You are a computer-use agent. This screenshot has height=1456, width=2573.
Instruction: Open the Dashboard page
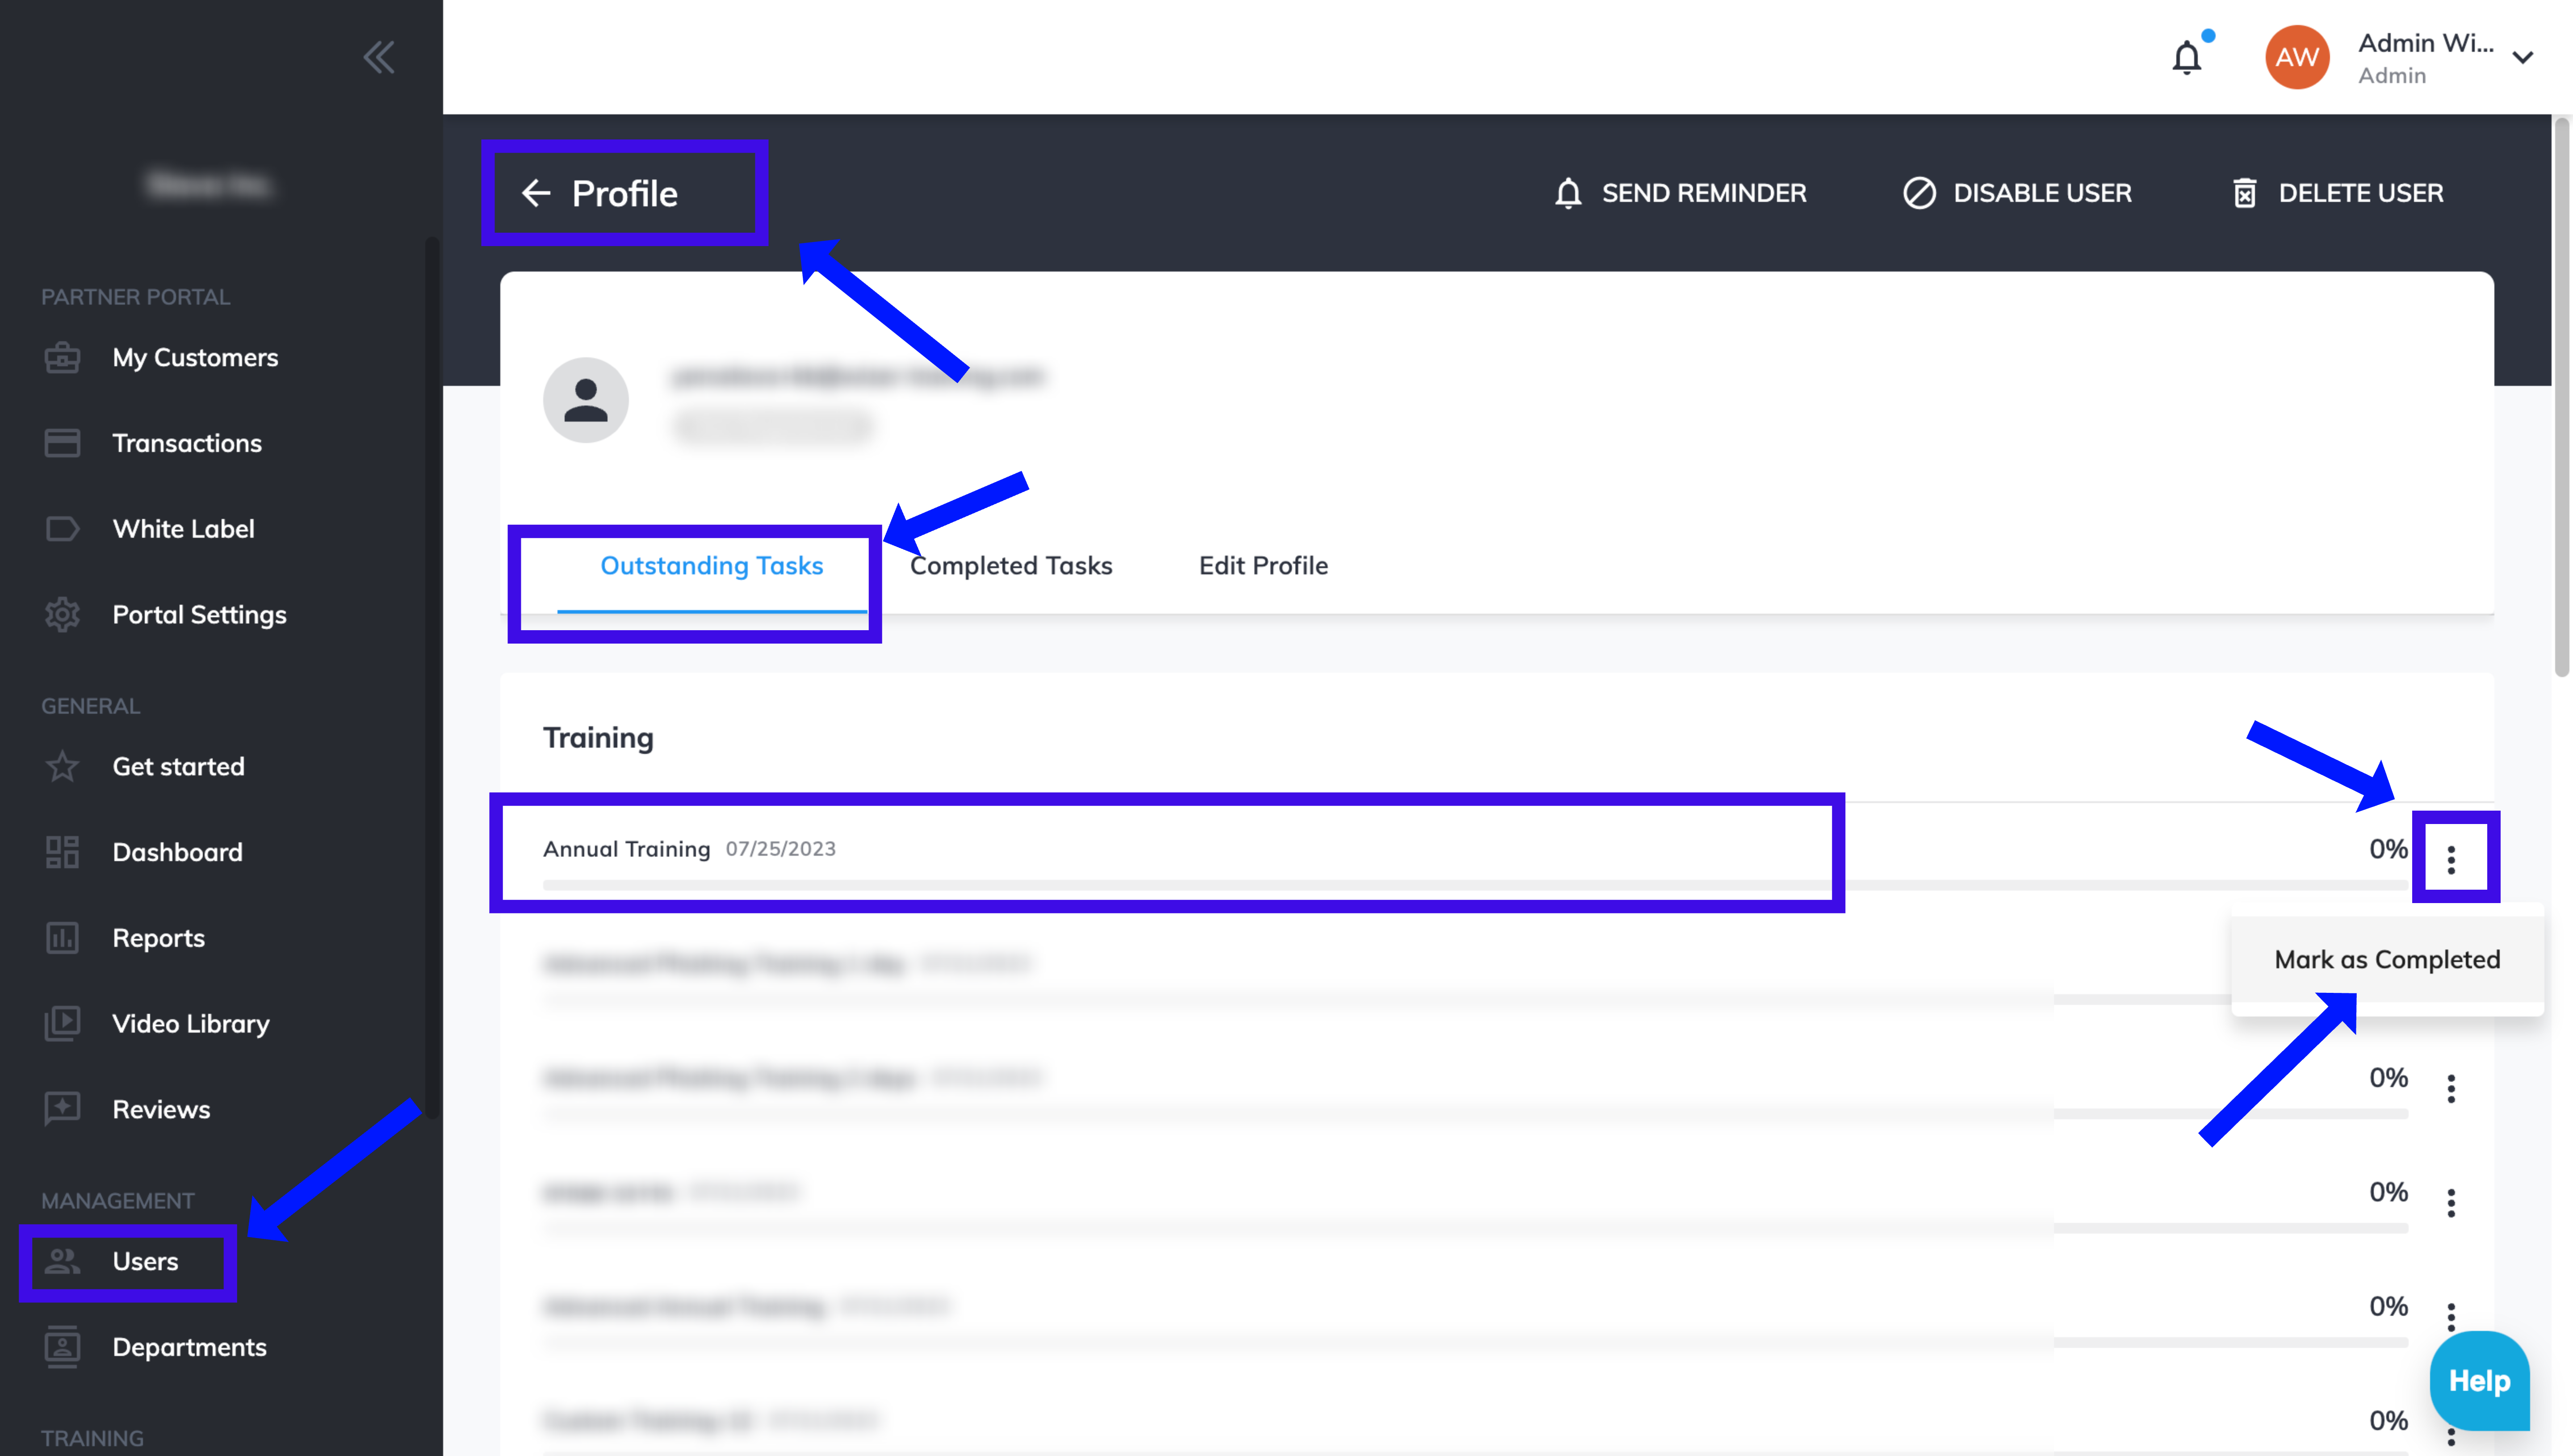pyautogui.click(x=177, y=852)
